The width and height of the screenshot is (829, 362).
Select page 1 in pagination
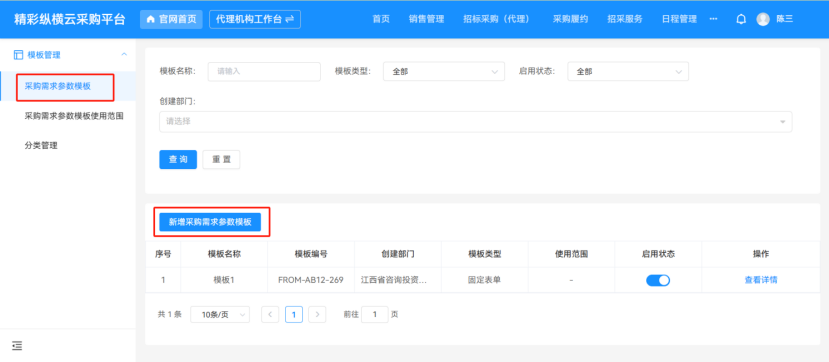click(x=293, y=314)
